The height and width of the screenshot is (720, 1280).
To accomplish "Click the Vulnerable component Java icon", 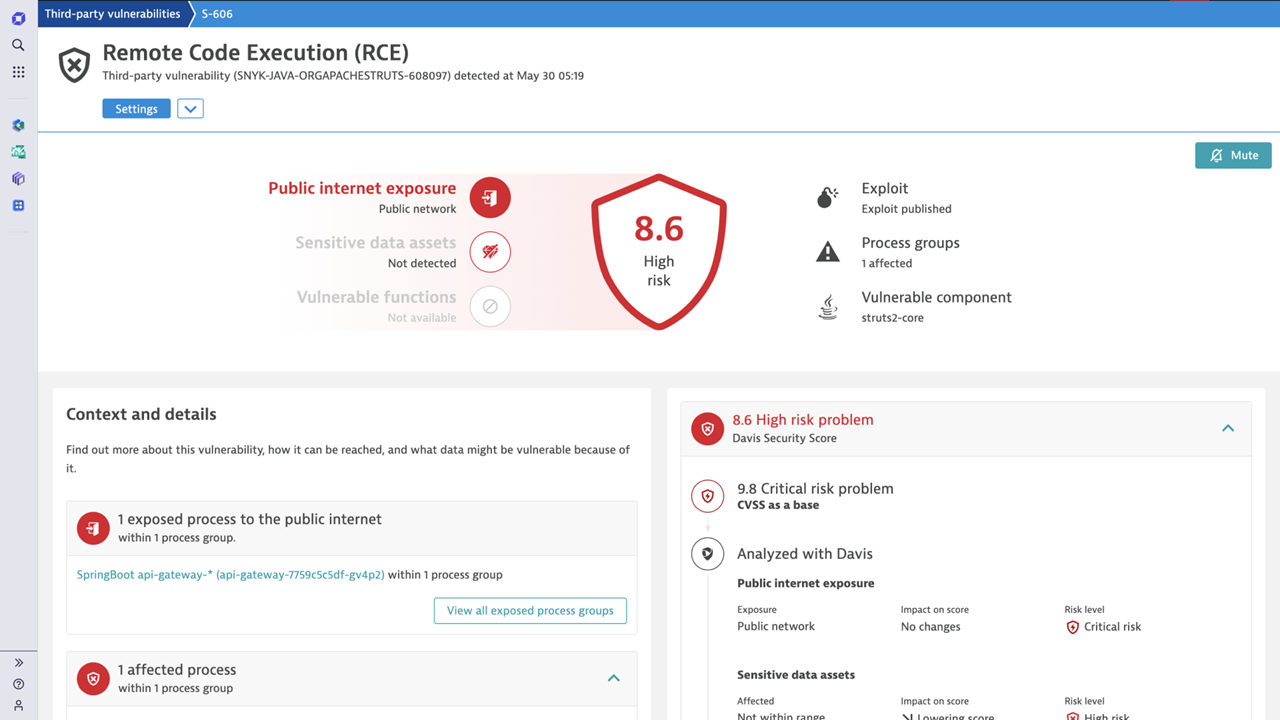I will pos(827,307).
